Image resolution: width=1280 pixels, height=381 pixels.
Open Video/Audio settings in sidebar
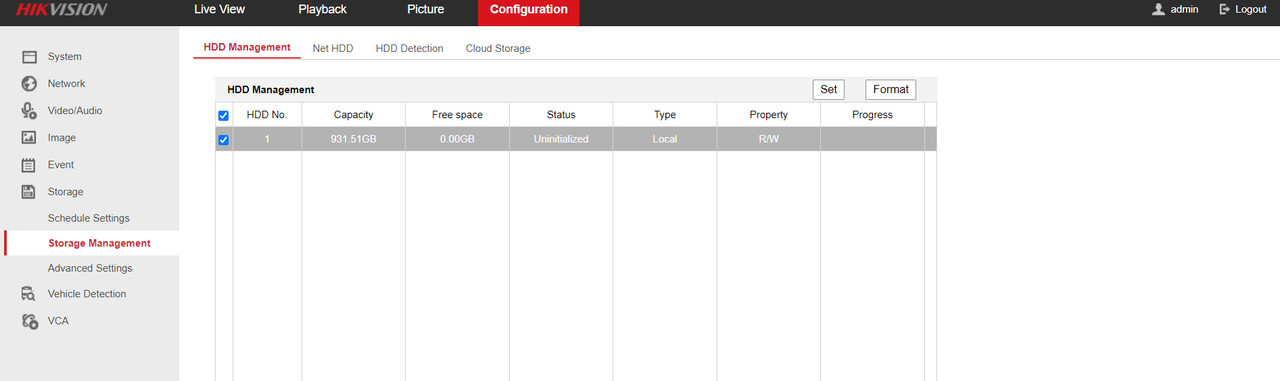pos(75,111)
